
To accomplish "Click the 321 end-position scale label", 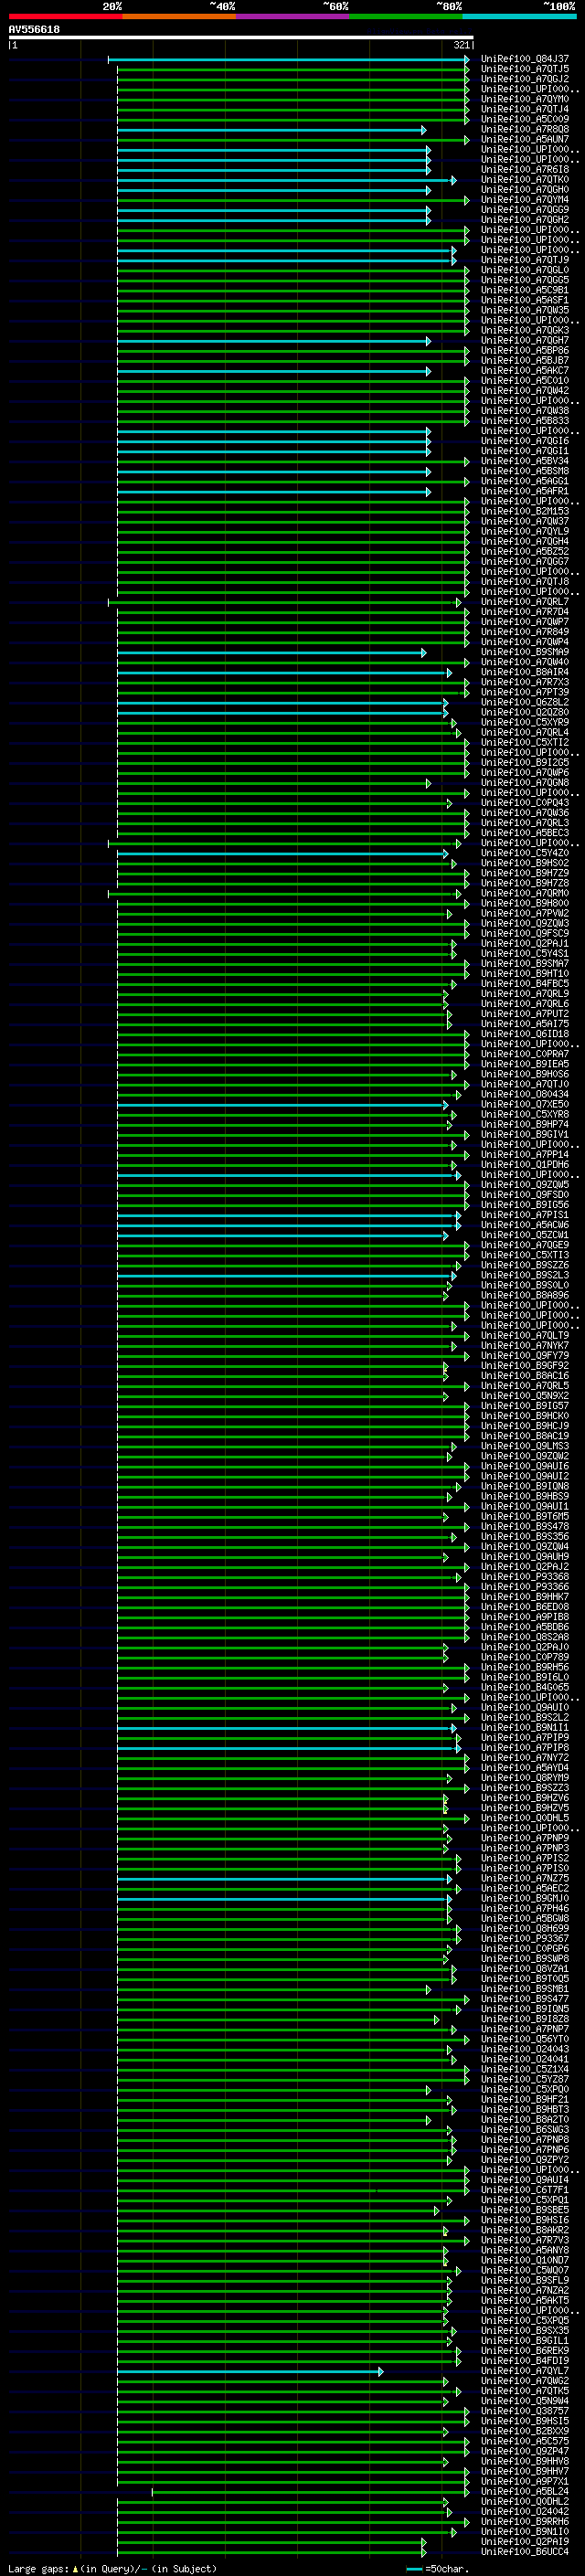I will [x=461, y=45].
